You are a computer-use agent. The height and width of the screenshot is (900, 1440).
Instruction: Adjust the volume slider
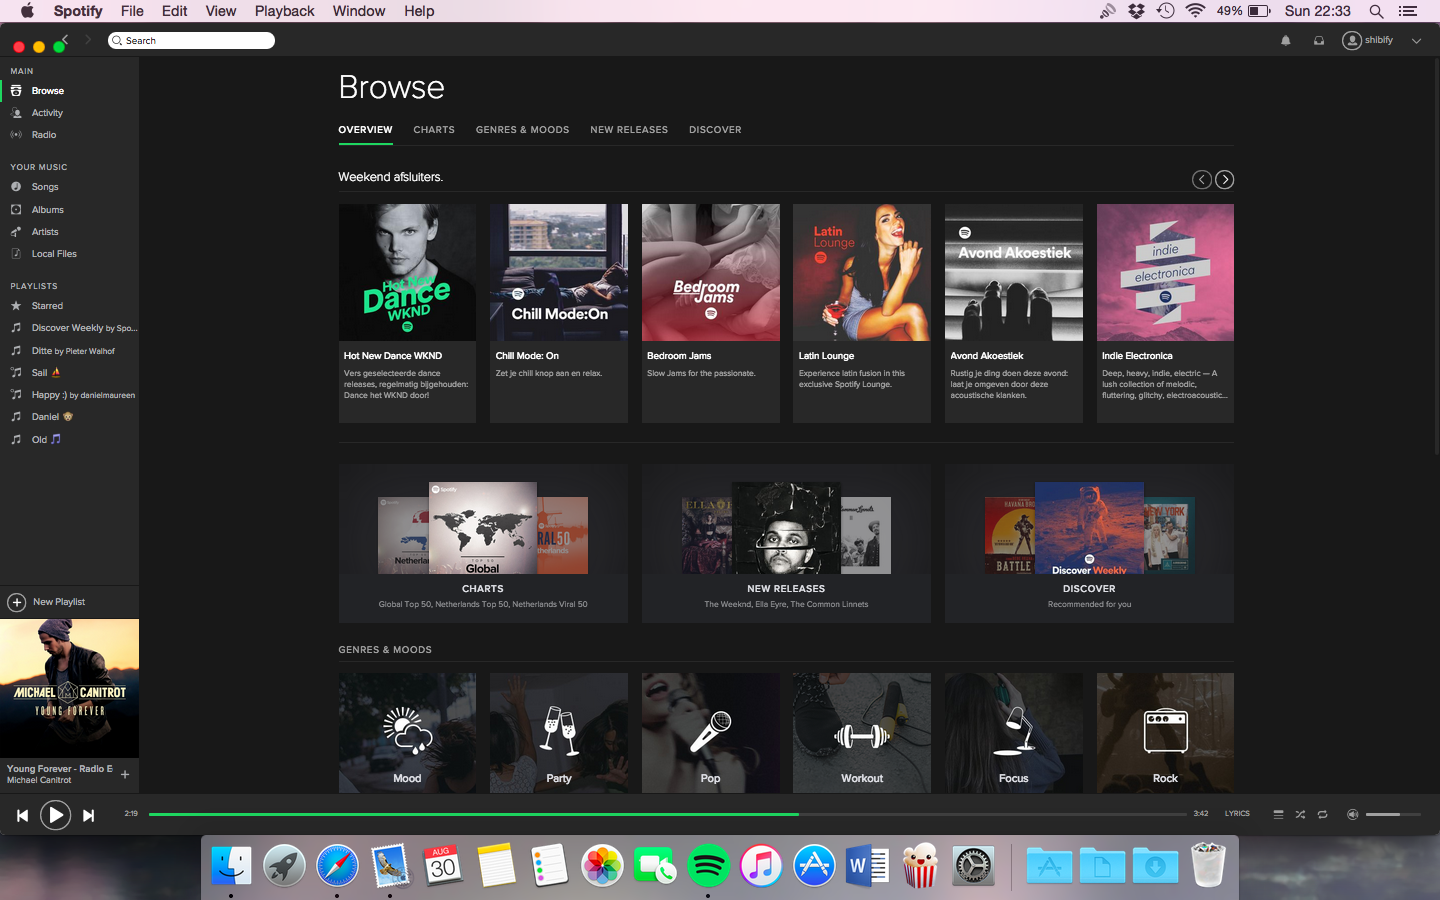click(x=1393, y=814)
